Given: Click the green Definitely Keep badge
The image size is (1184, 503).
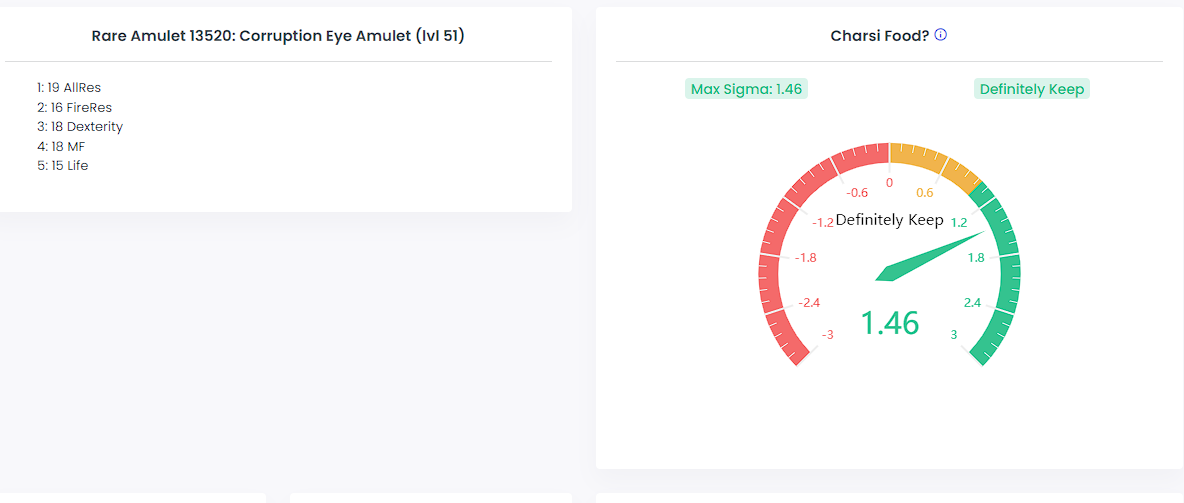Looking at the screenshot, I should click(1031, 89).
